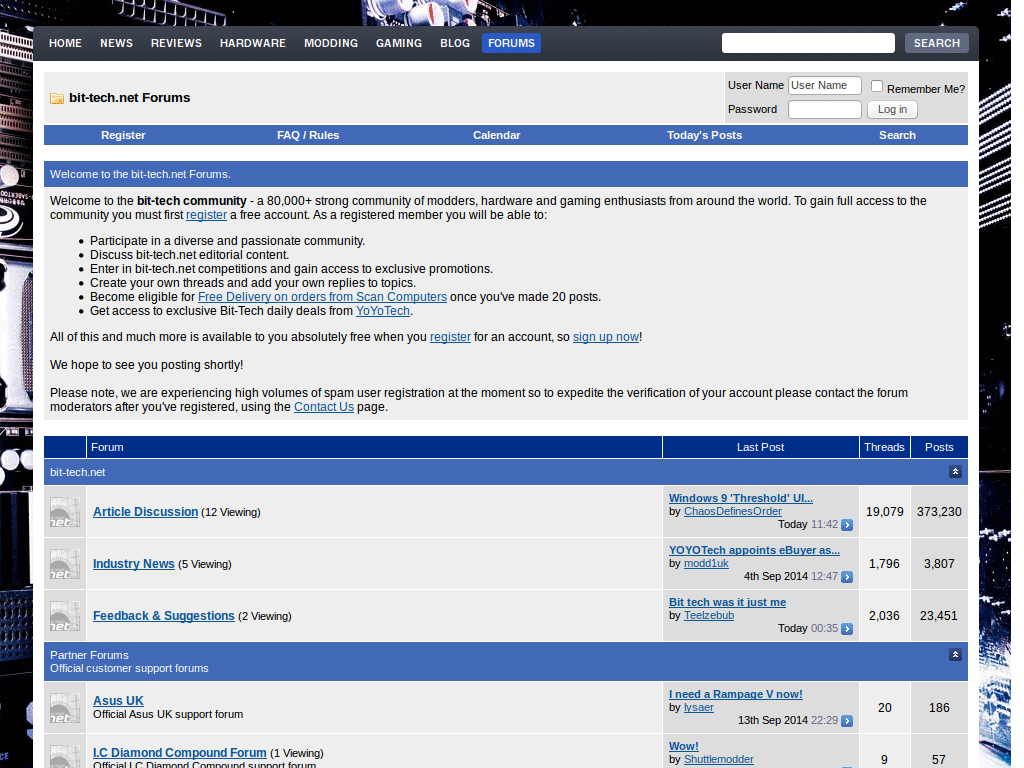Click the Article Discussion forum status icon
Screen dimensions: 1024x768
point(65,512)
